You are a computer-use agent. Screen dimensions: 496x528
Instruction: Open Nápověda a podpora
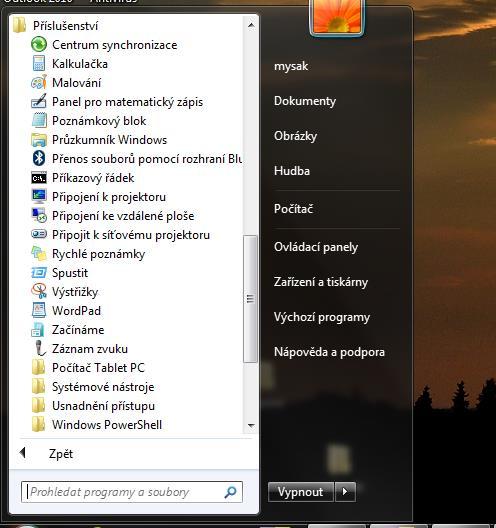point(329,352)
